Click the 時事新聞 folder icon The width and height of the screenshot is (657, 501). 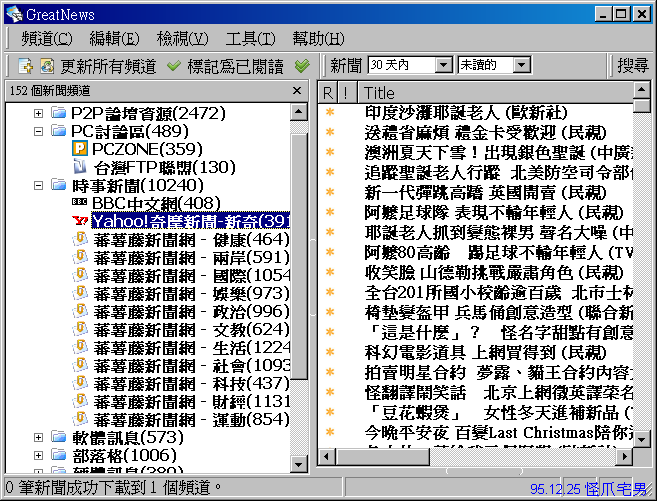coord(59,184)
